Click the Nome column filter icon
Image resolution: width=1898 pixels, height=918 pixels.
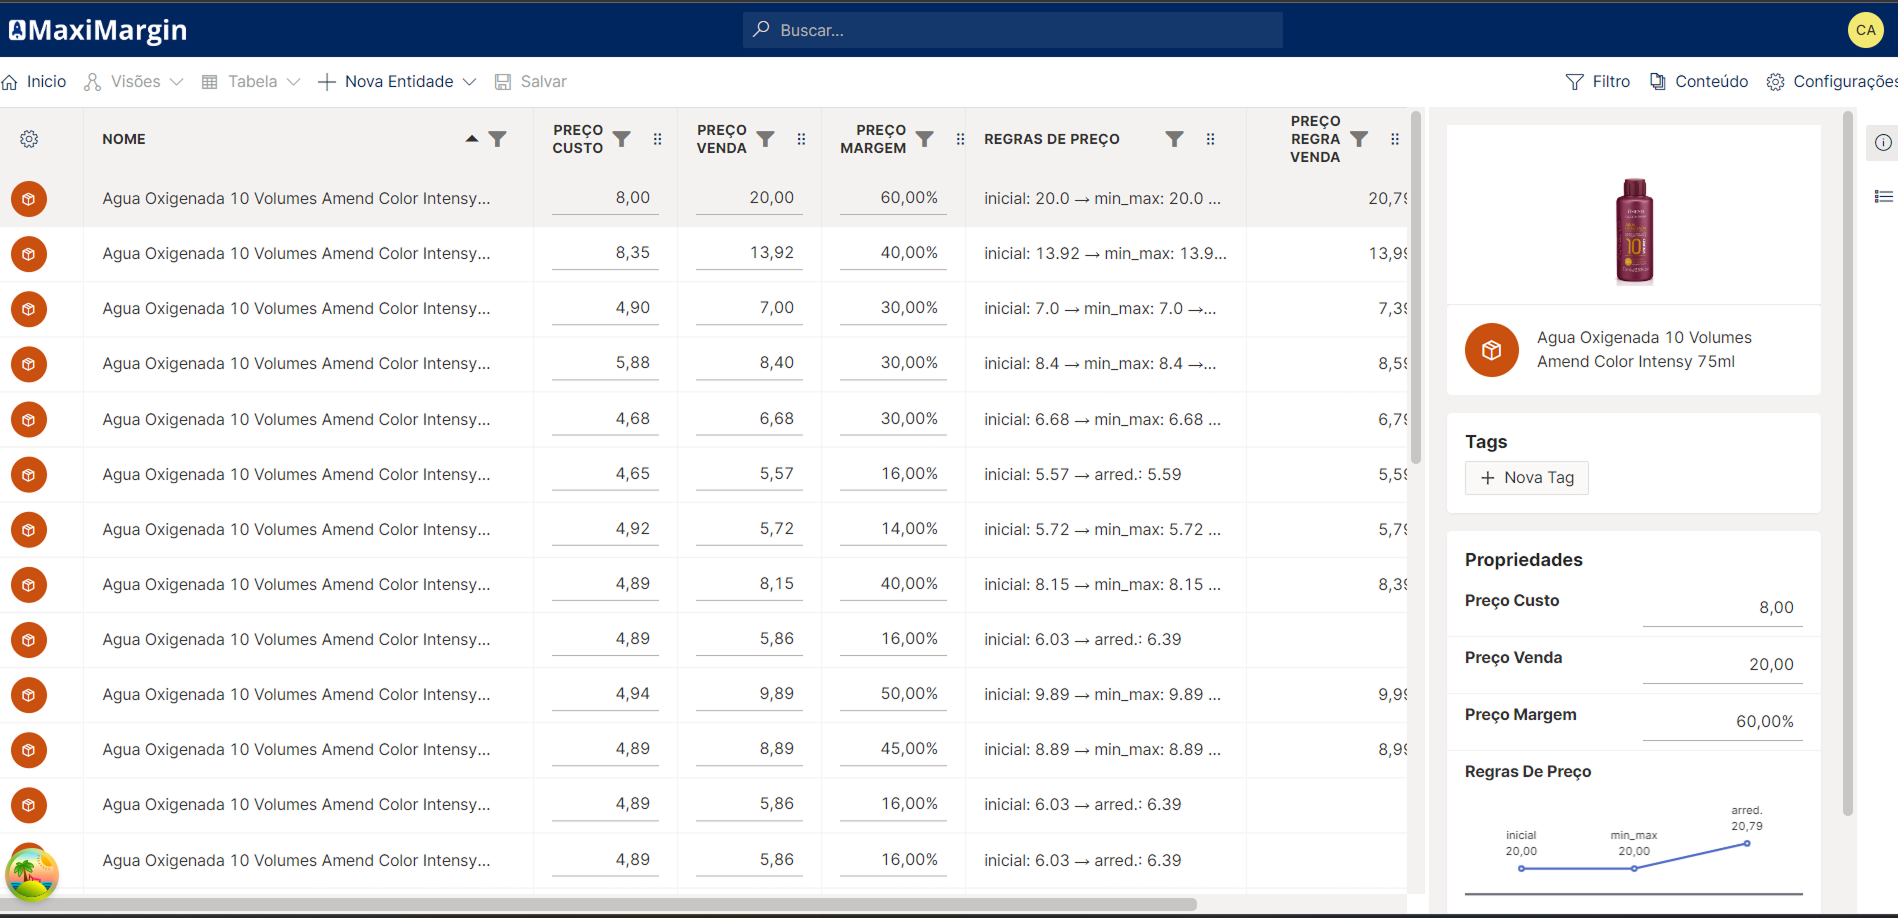click(497, 139)
